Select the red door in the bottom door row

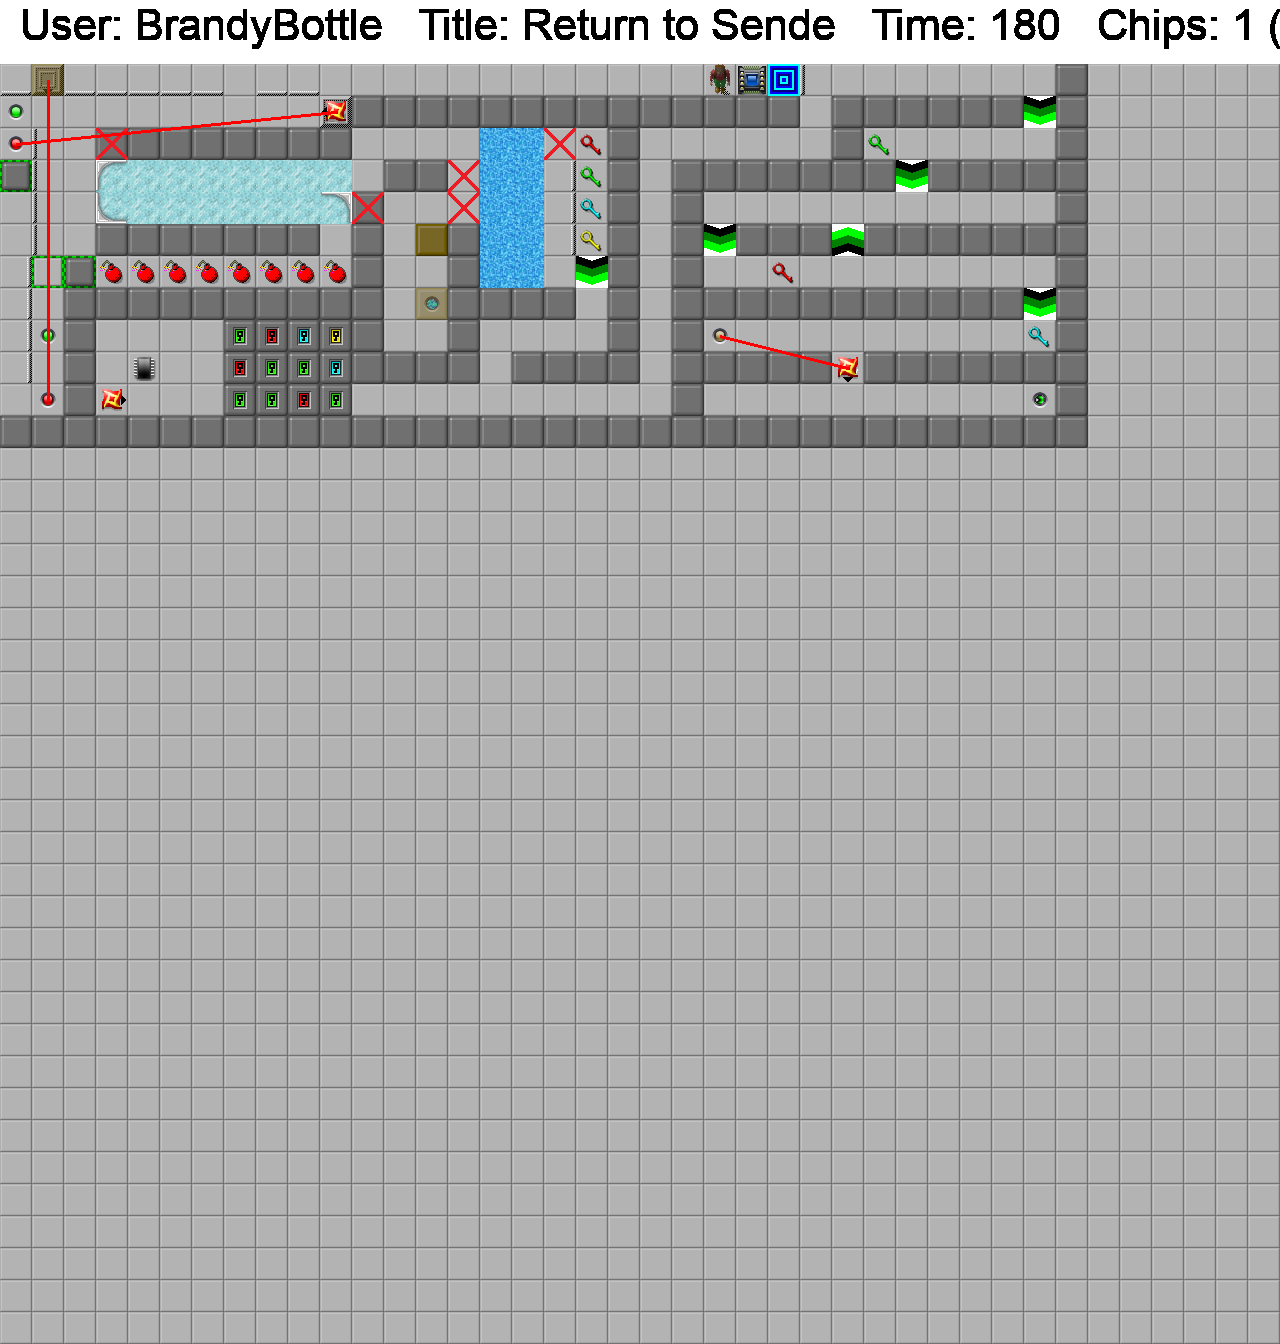pos(304,400)
